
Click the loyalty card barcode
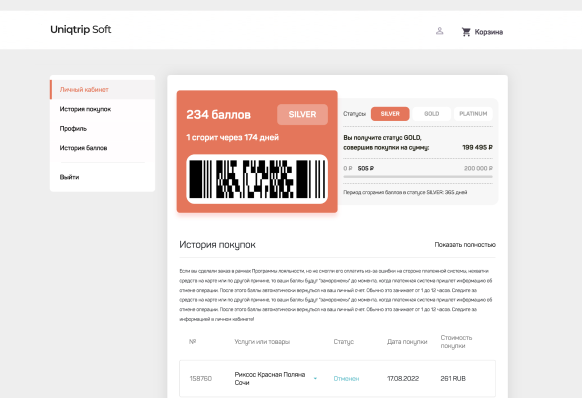[257, 179]
